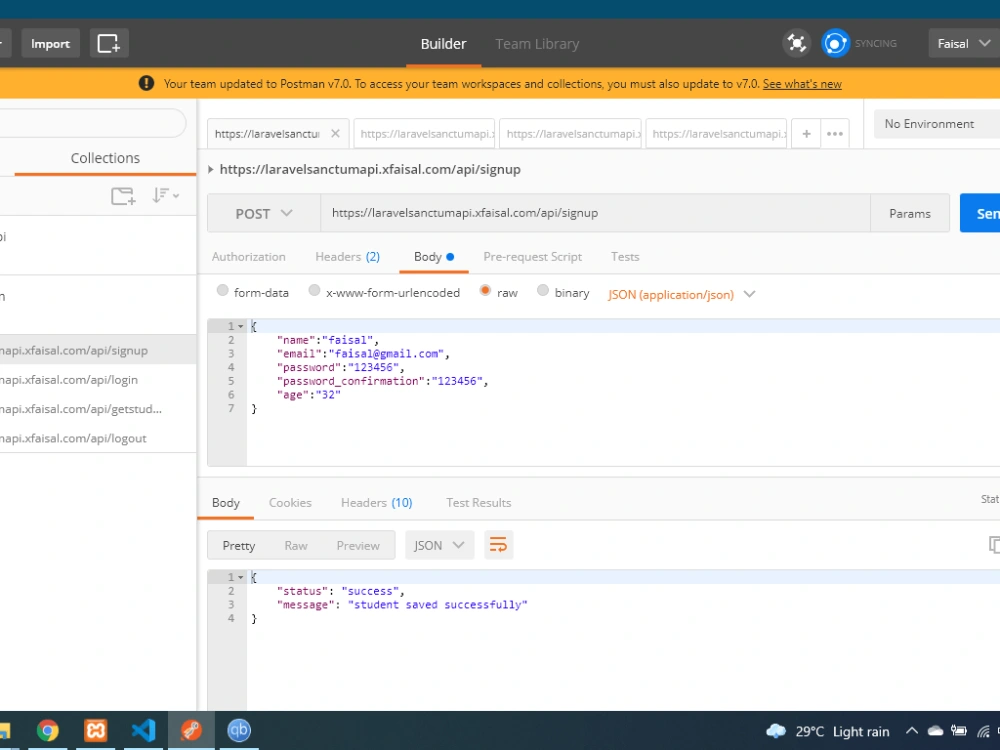Select the Raw response view

coord(296,545)
